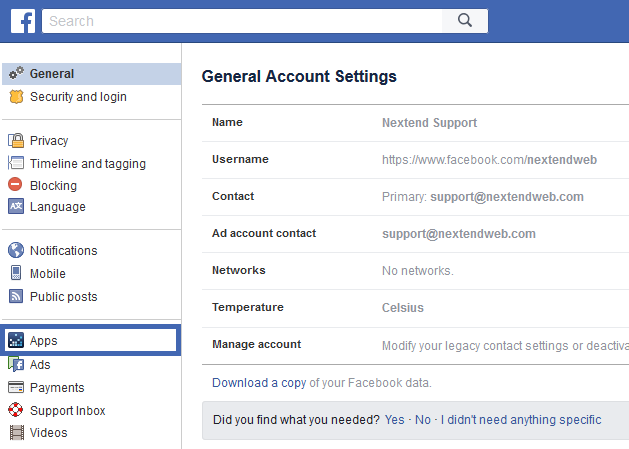Click the Security and login badge icon
This screenshot has height=449, width=629.
tap(16, 97)
